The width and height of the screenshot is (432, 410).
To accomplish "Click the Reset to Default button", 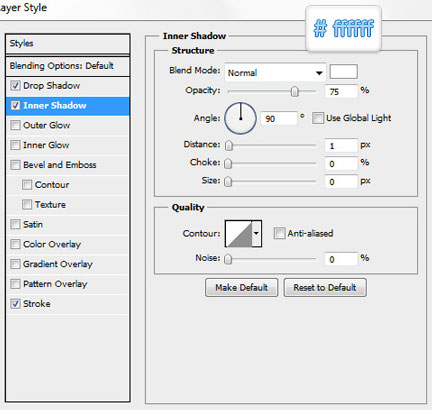I will pos(325,287).
